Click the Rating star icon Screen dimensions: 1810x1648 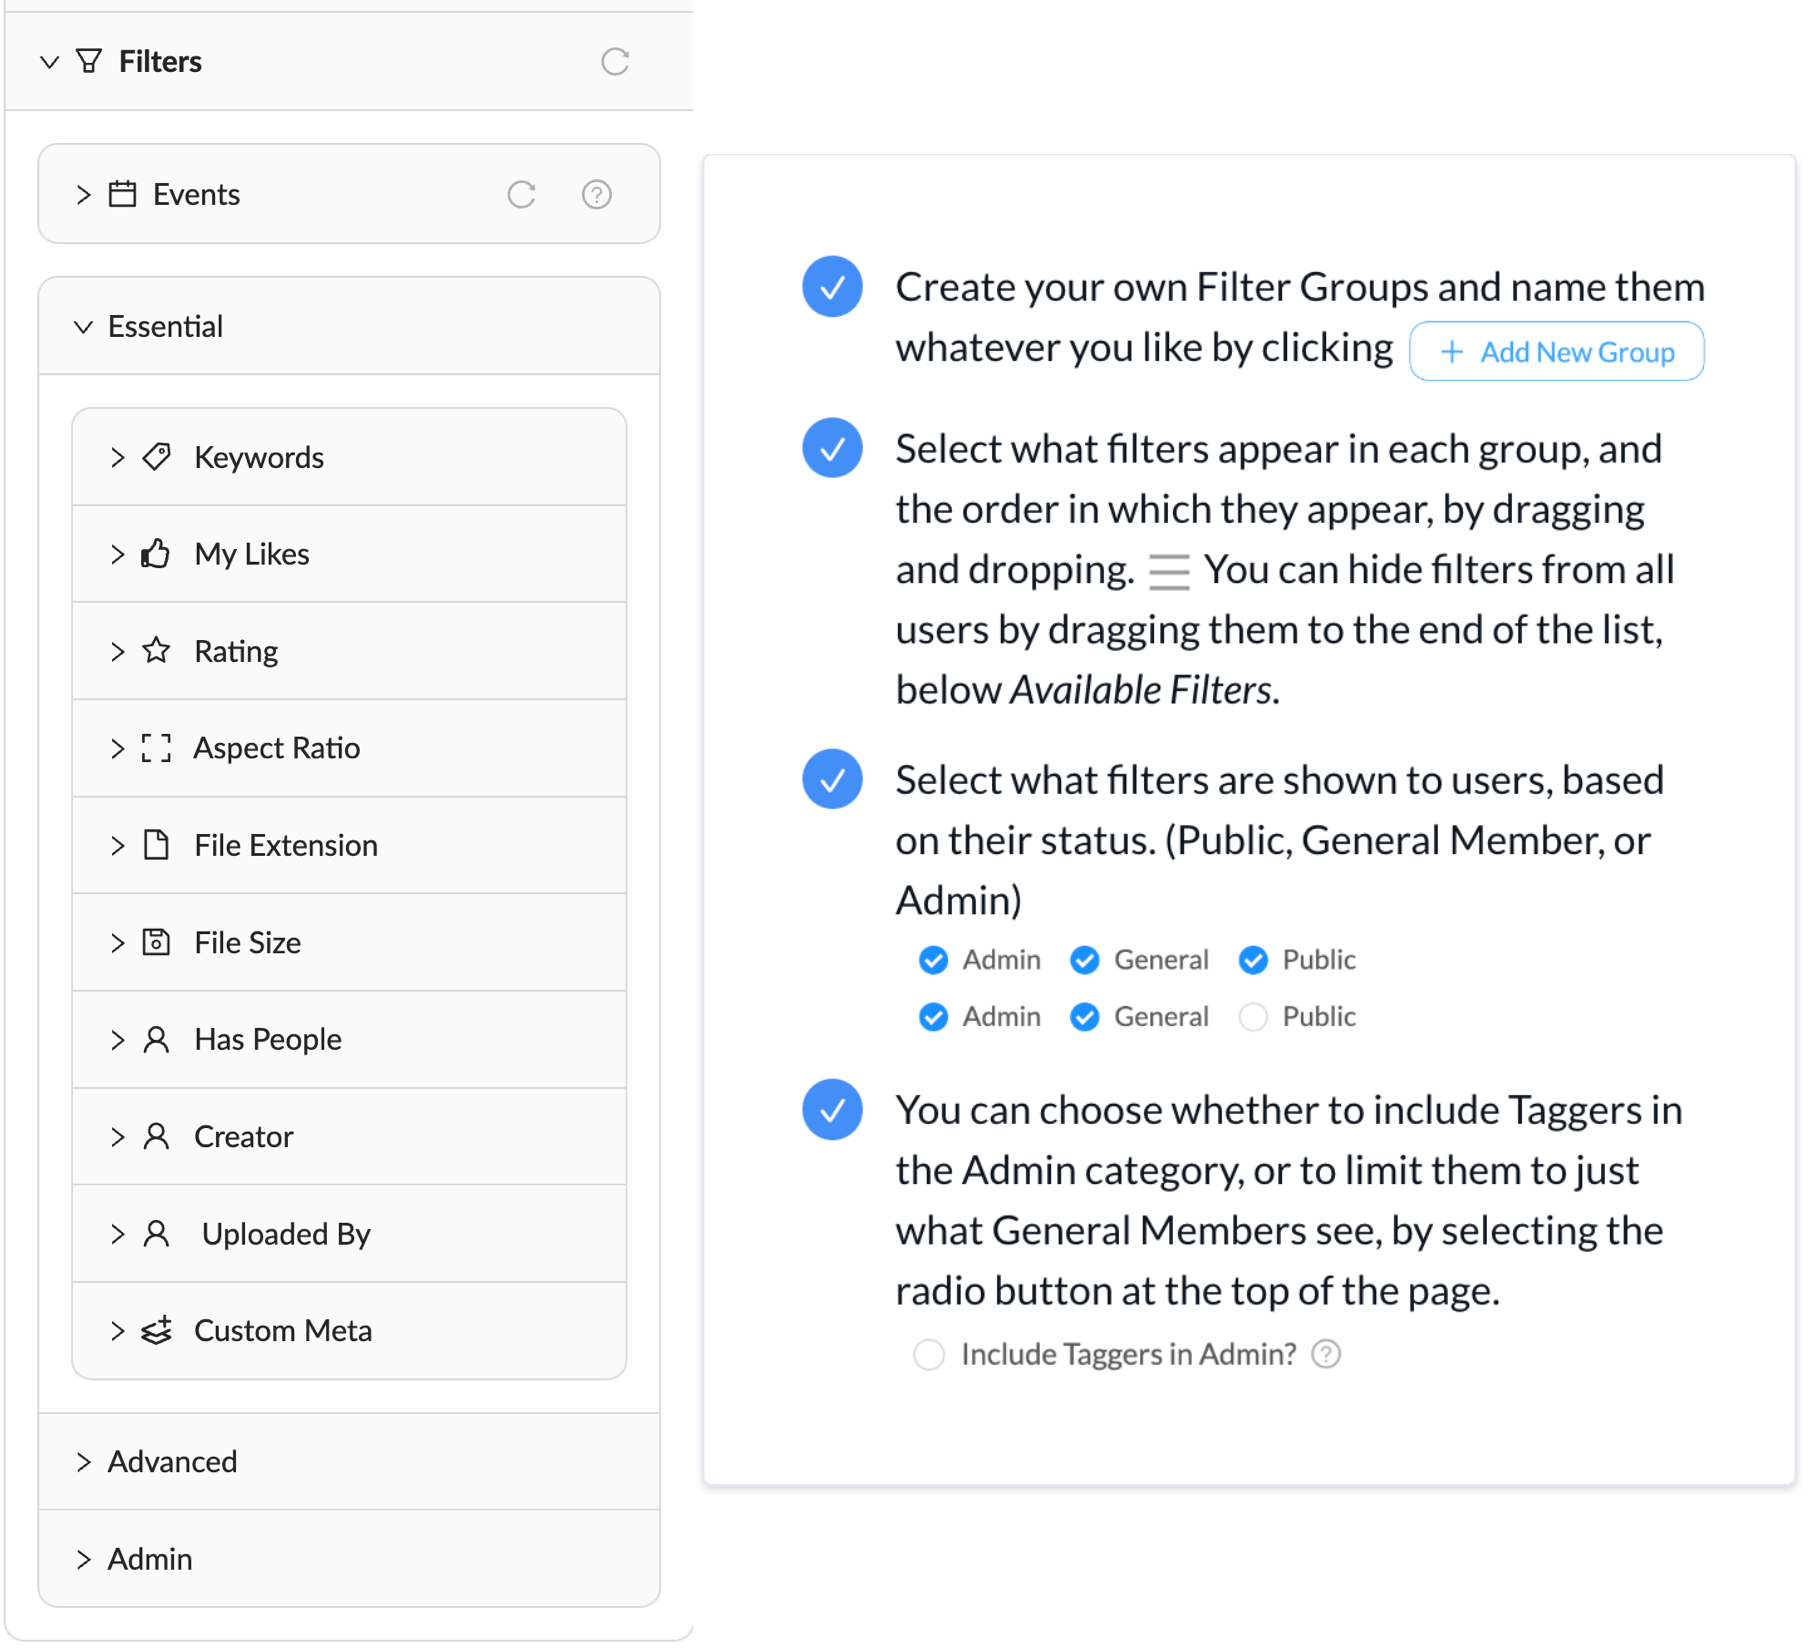pos(156,651)
